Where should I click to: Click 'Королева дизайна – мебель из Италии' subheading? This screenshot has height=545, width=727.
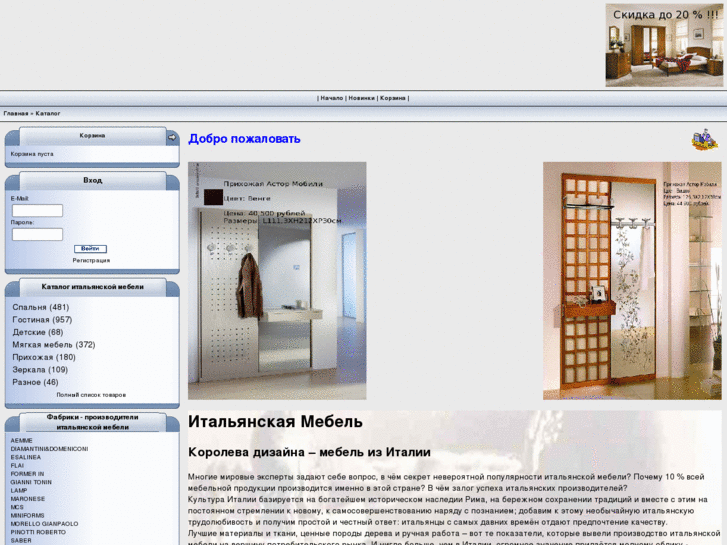point(309,452)
